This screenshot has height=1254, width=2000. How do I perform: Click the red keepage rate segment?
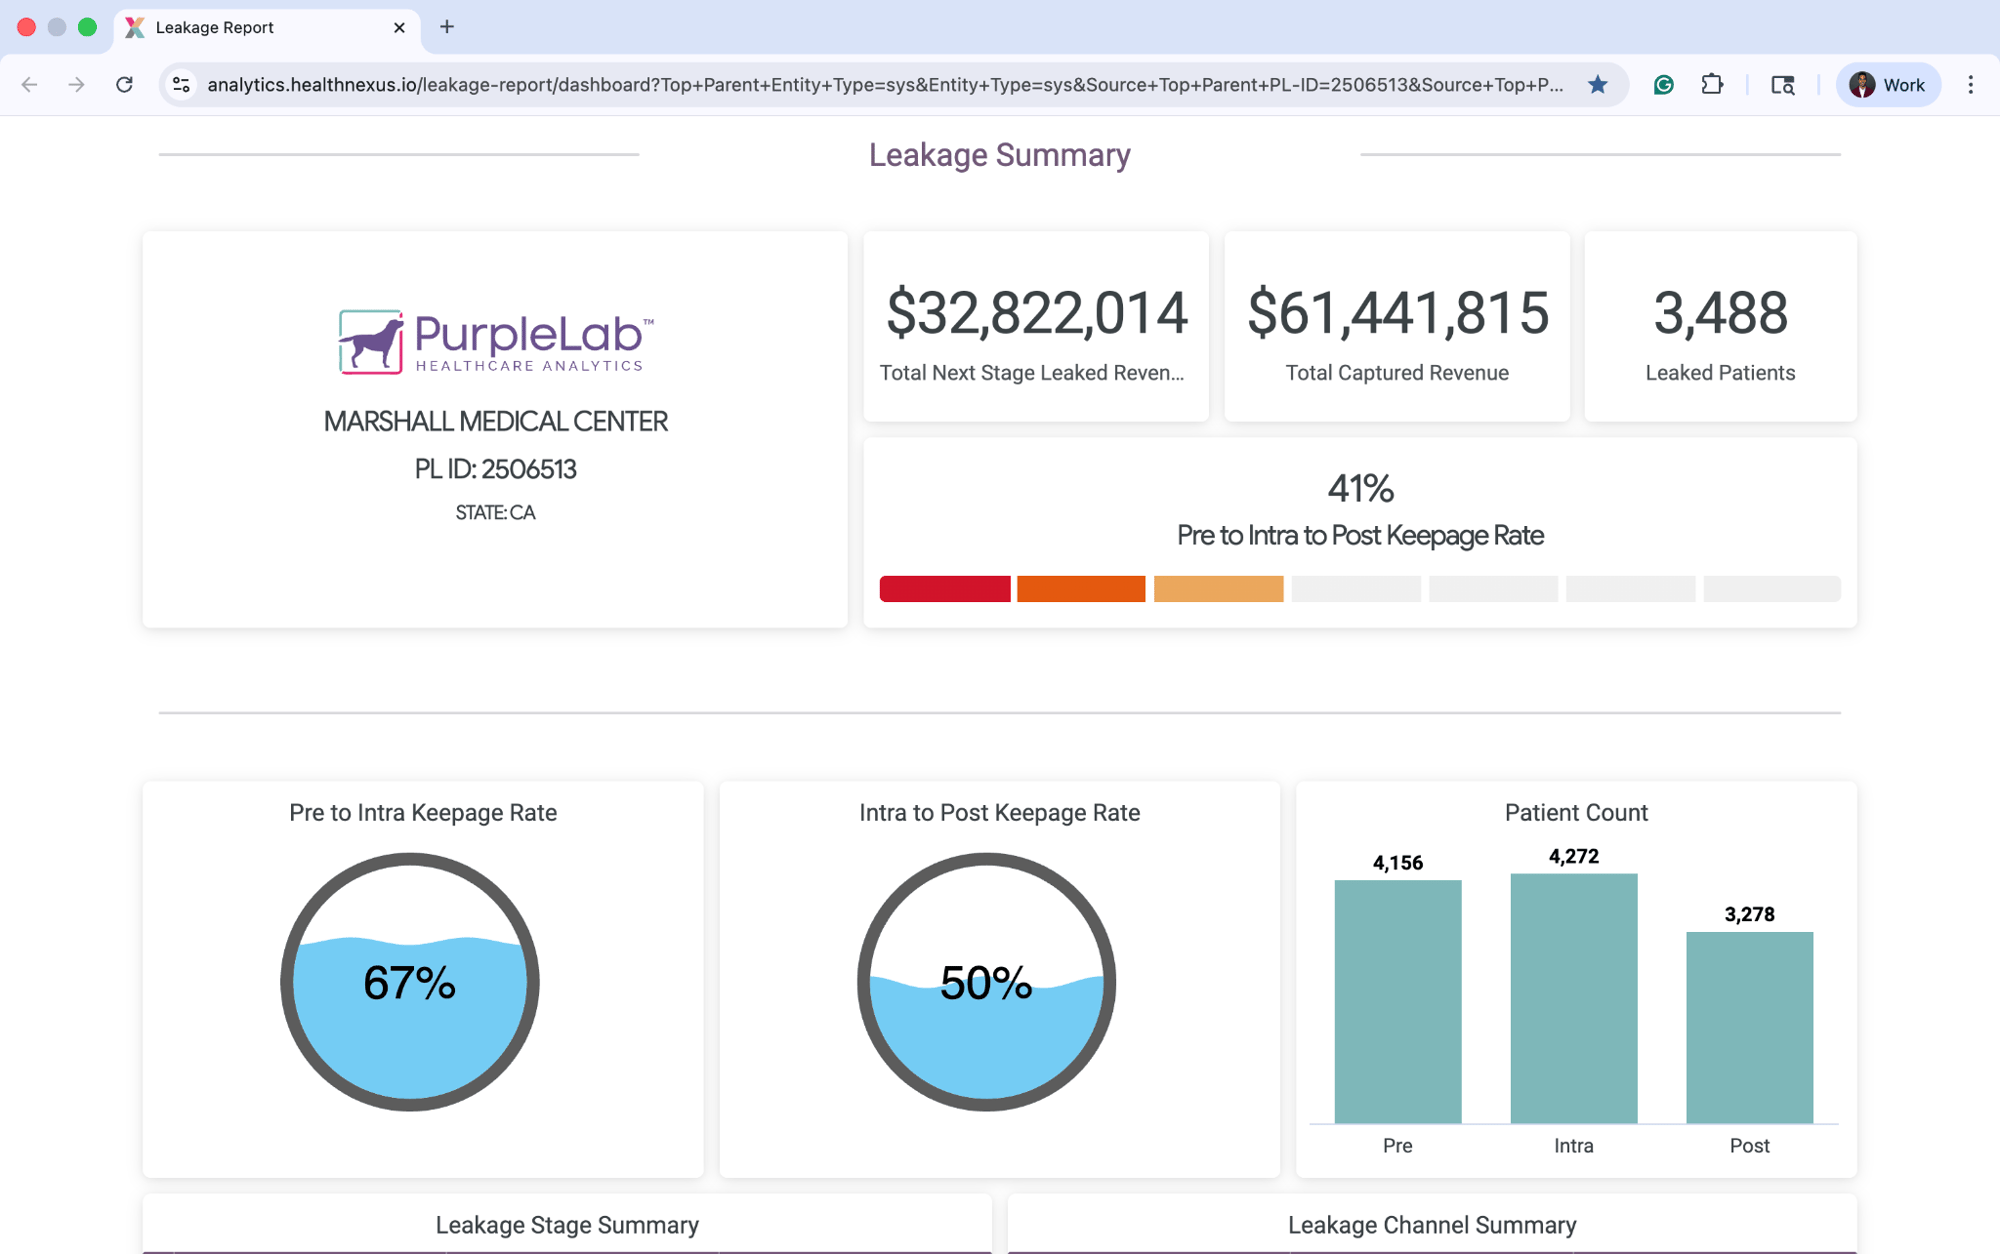pyautogui.click(x=944, y=589)
